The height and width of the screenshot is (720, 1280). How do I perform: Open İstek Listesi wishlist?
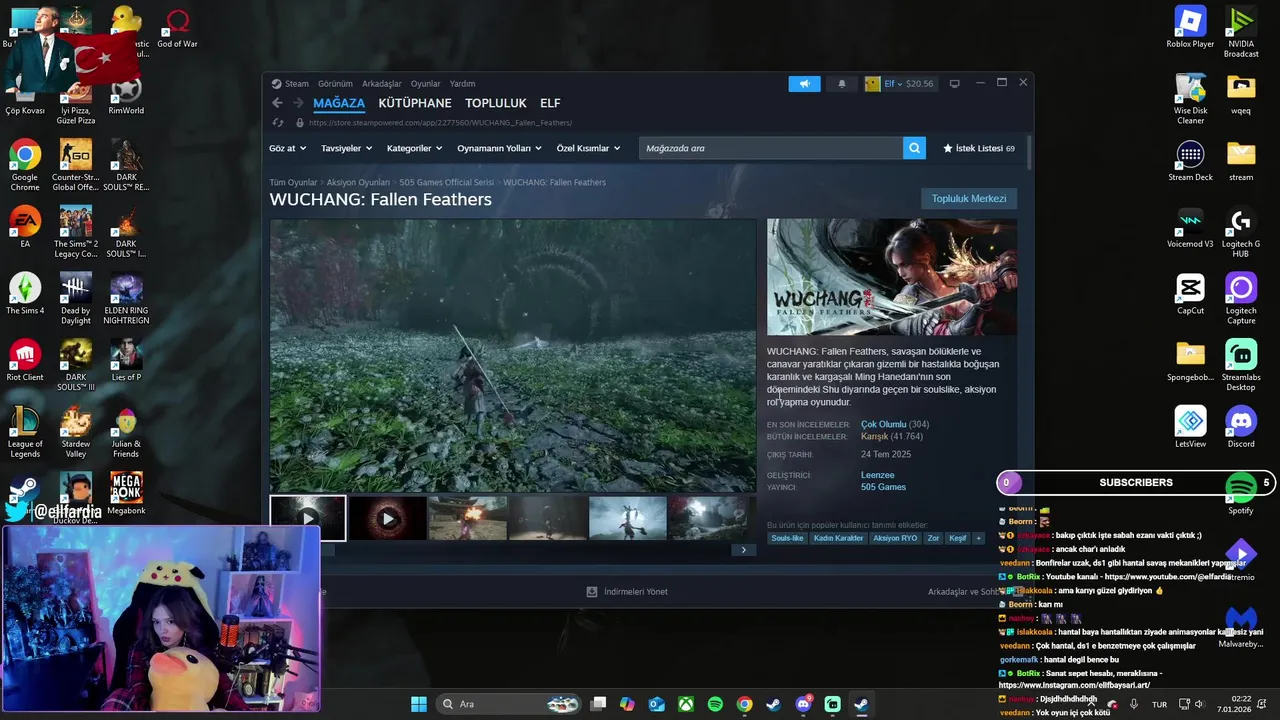(x=978, y=148)
